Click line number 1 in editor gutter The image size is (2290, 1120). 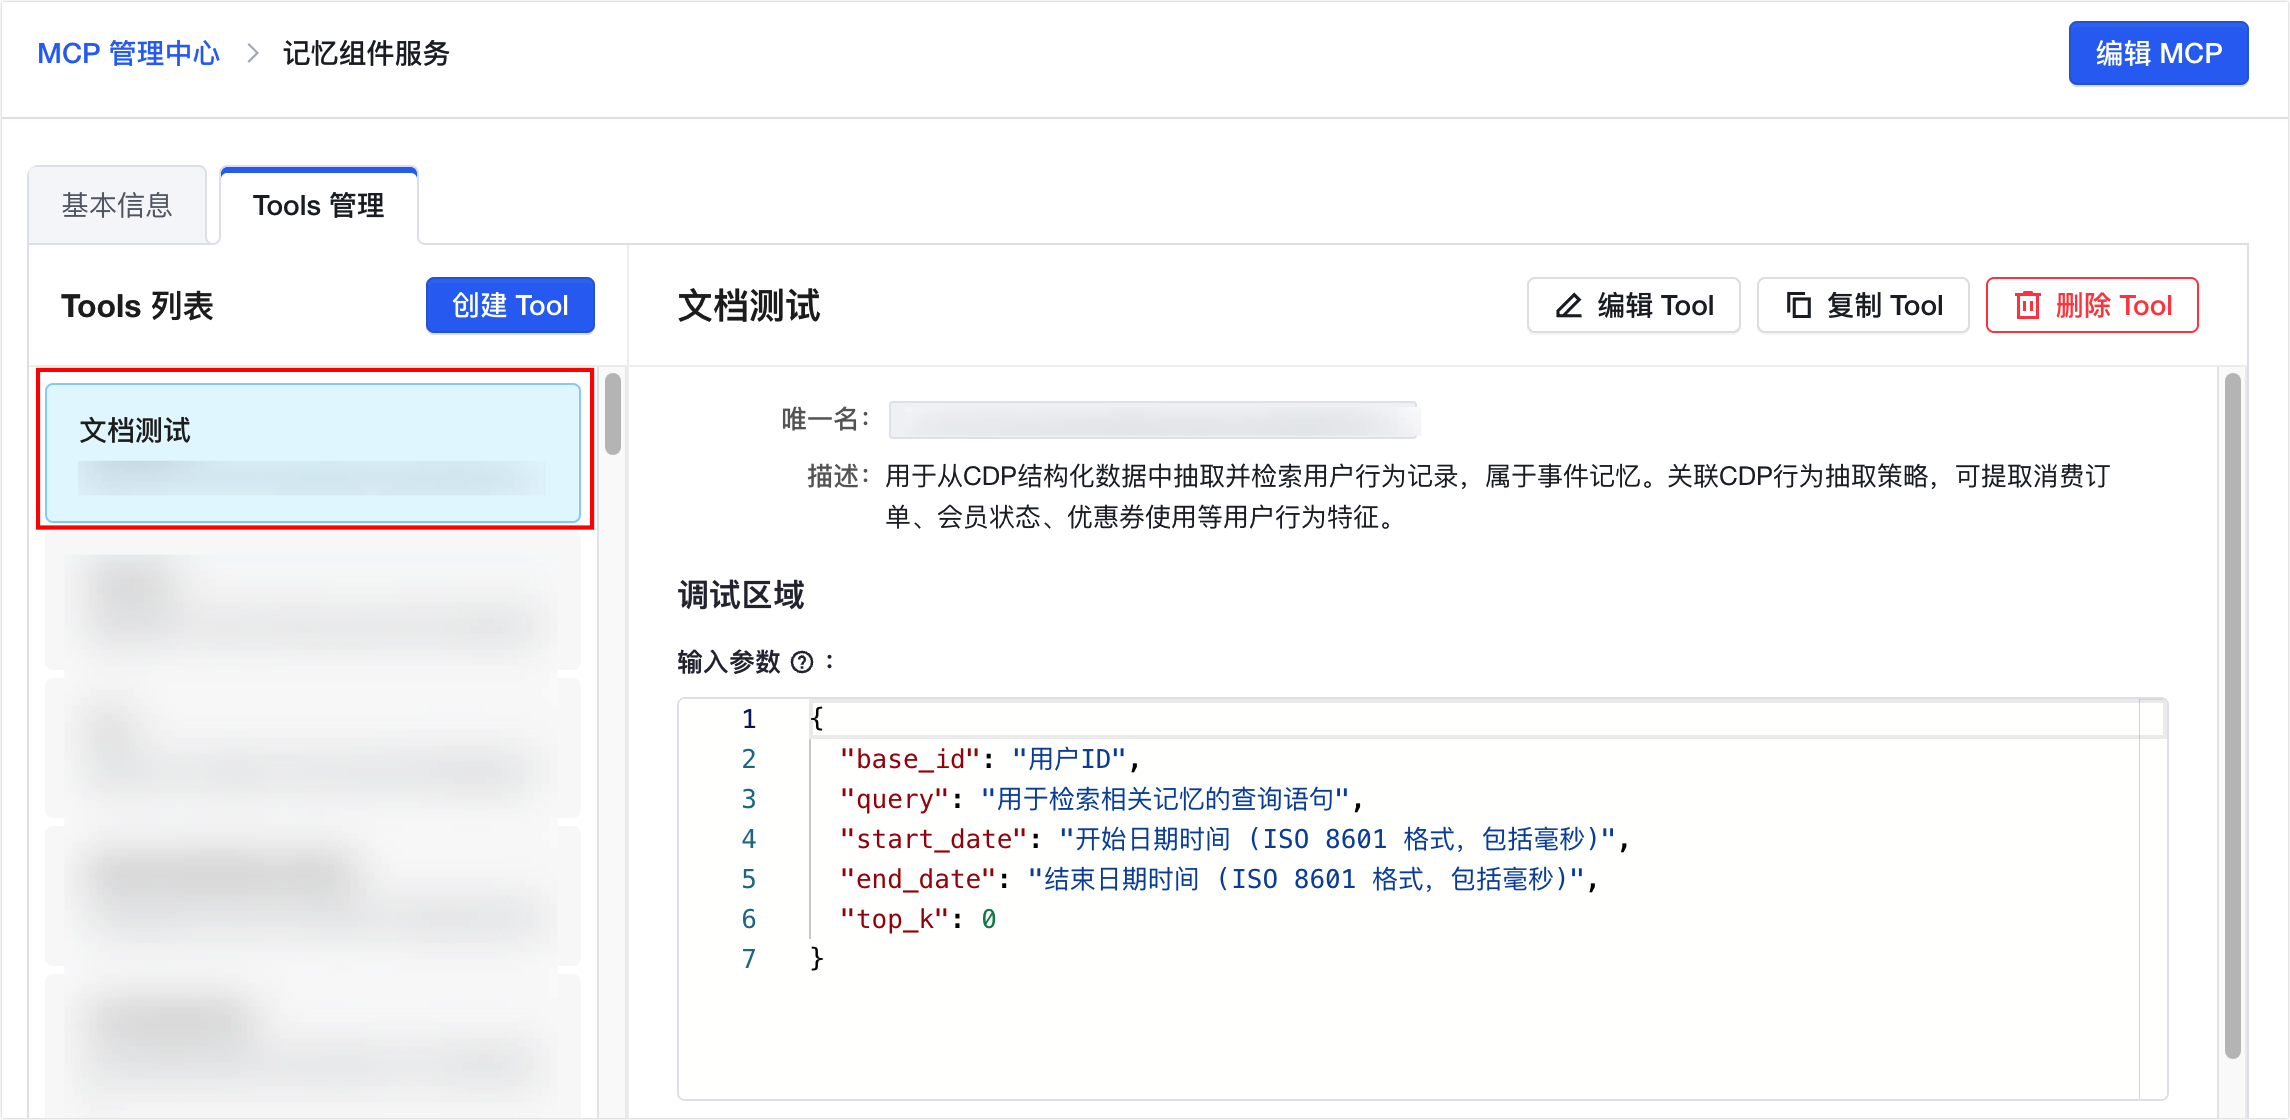tap(748, 719)
